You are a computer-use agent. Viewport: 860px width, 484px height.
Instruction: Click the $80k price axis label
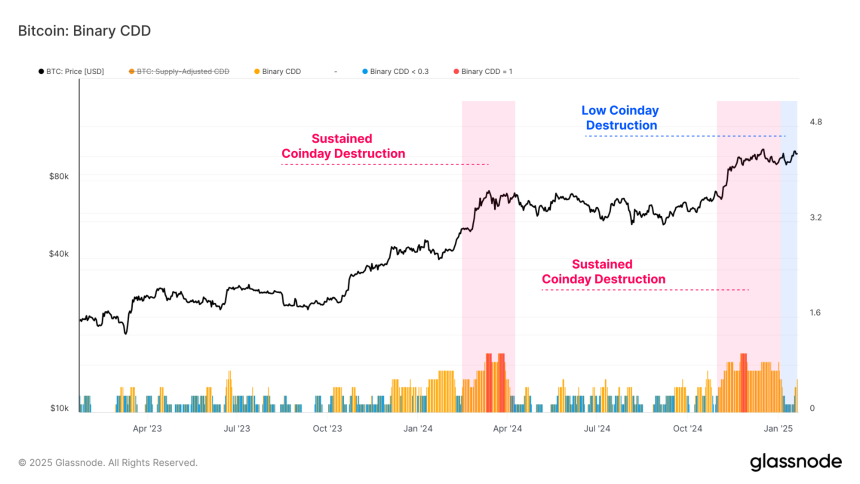pyautogui.click(x=59, y=176)
